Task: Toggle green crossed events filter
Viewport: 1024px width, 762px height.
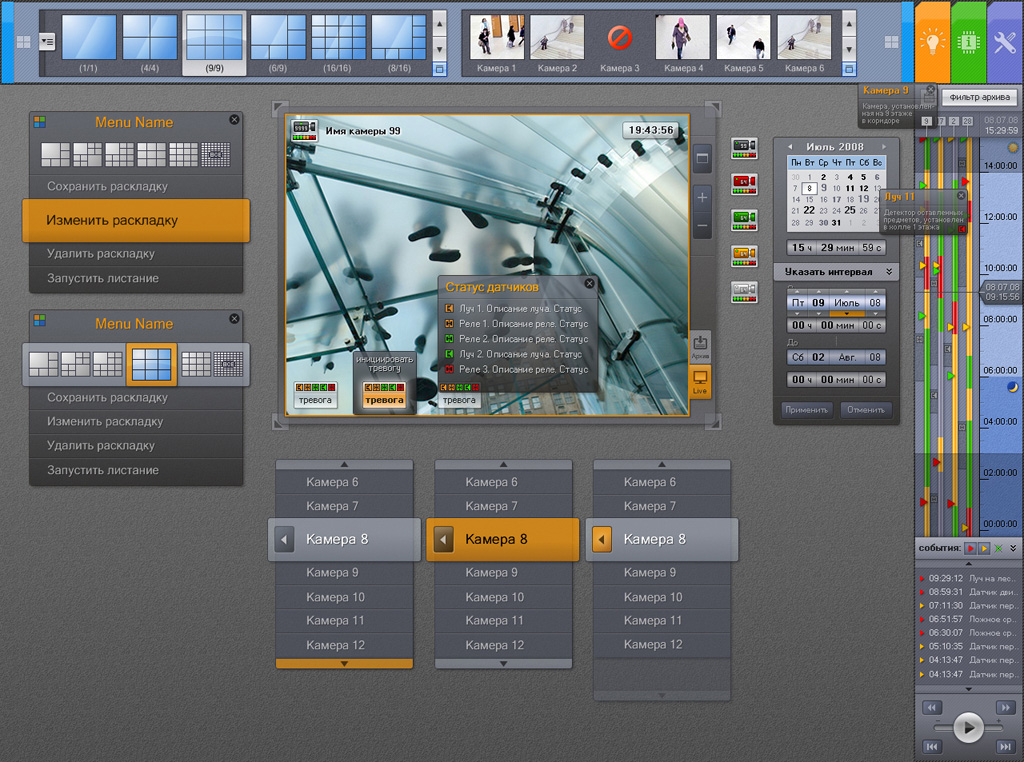Action: (998, 548)
